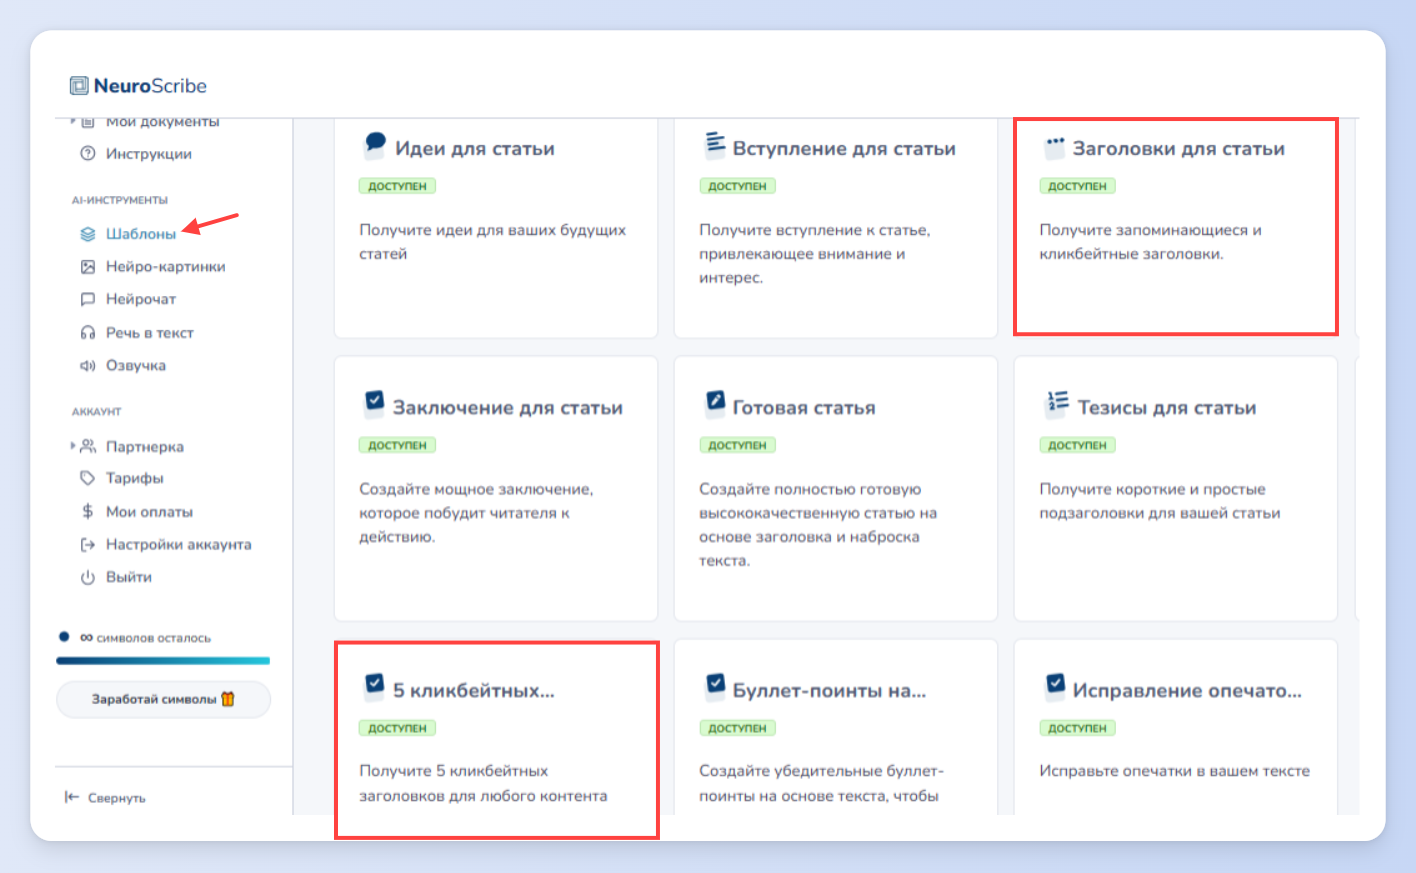Click Выйти to log out
This screenshot has height=873, width=1416.
click(x=129, y=578)
